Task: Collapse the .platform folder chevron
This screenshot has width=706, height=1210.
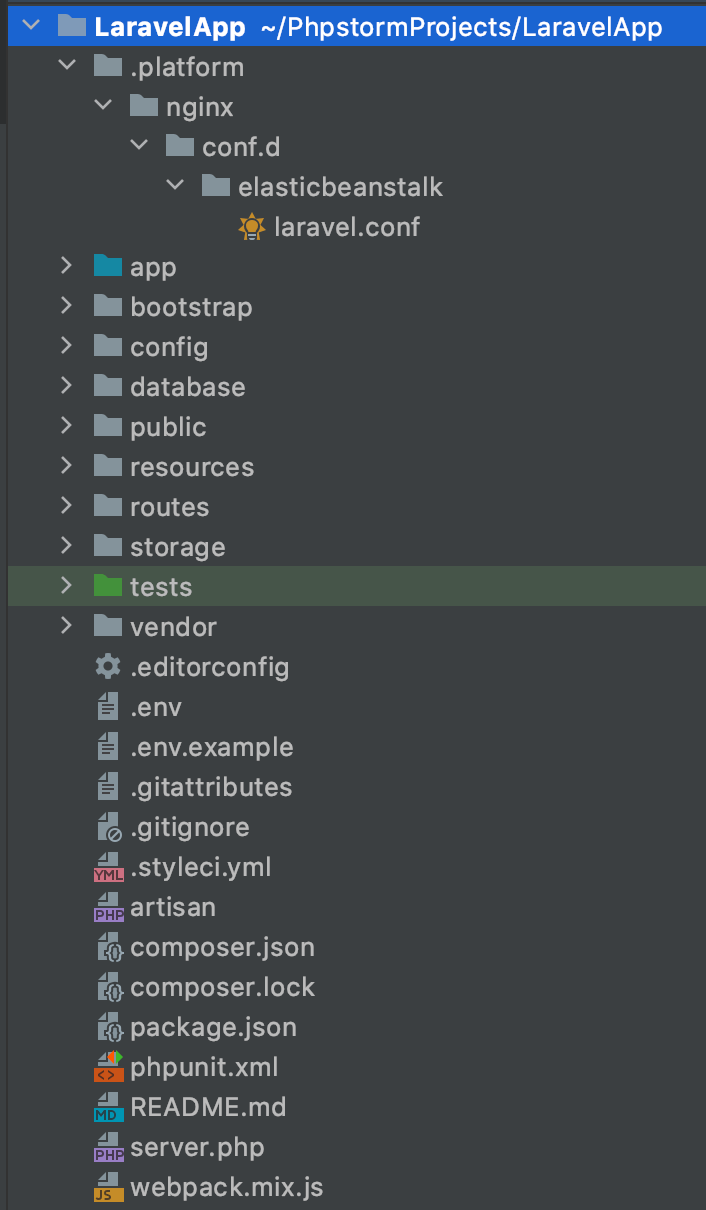Action: (x=67, y=66)
